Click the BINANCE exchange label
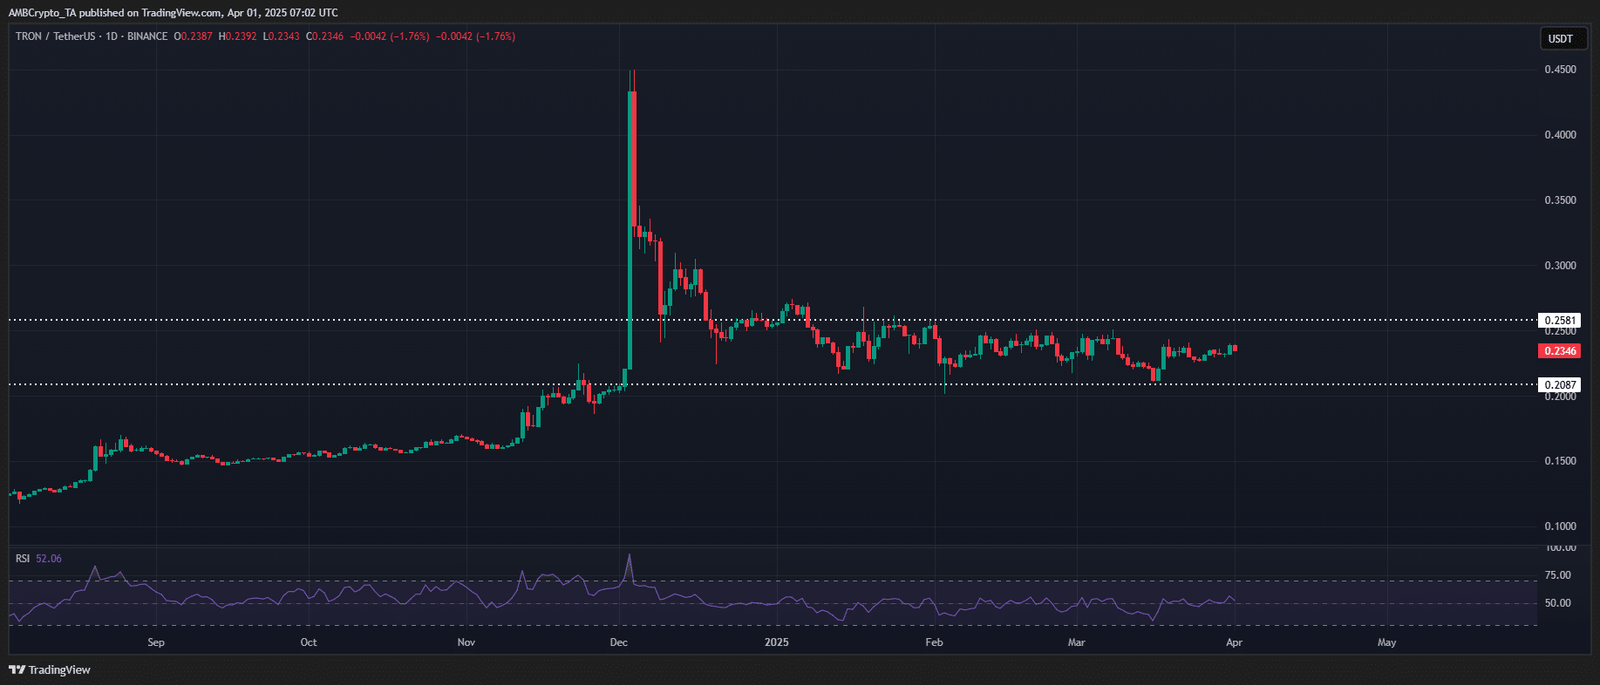1600x685 pixels. (x=147, y=36)
